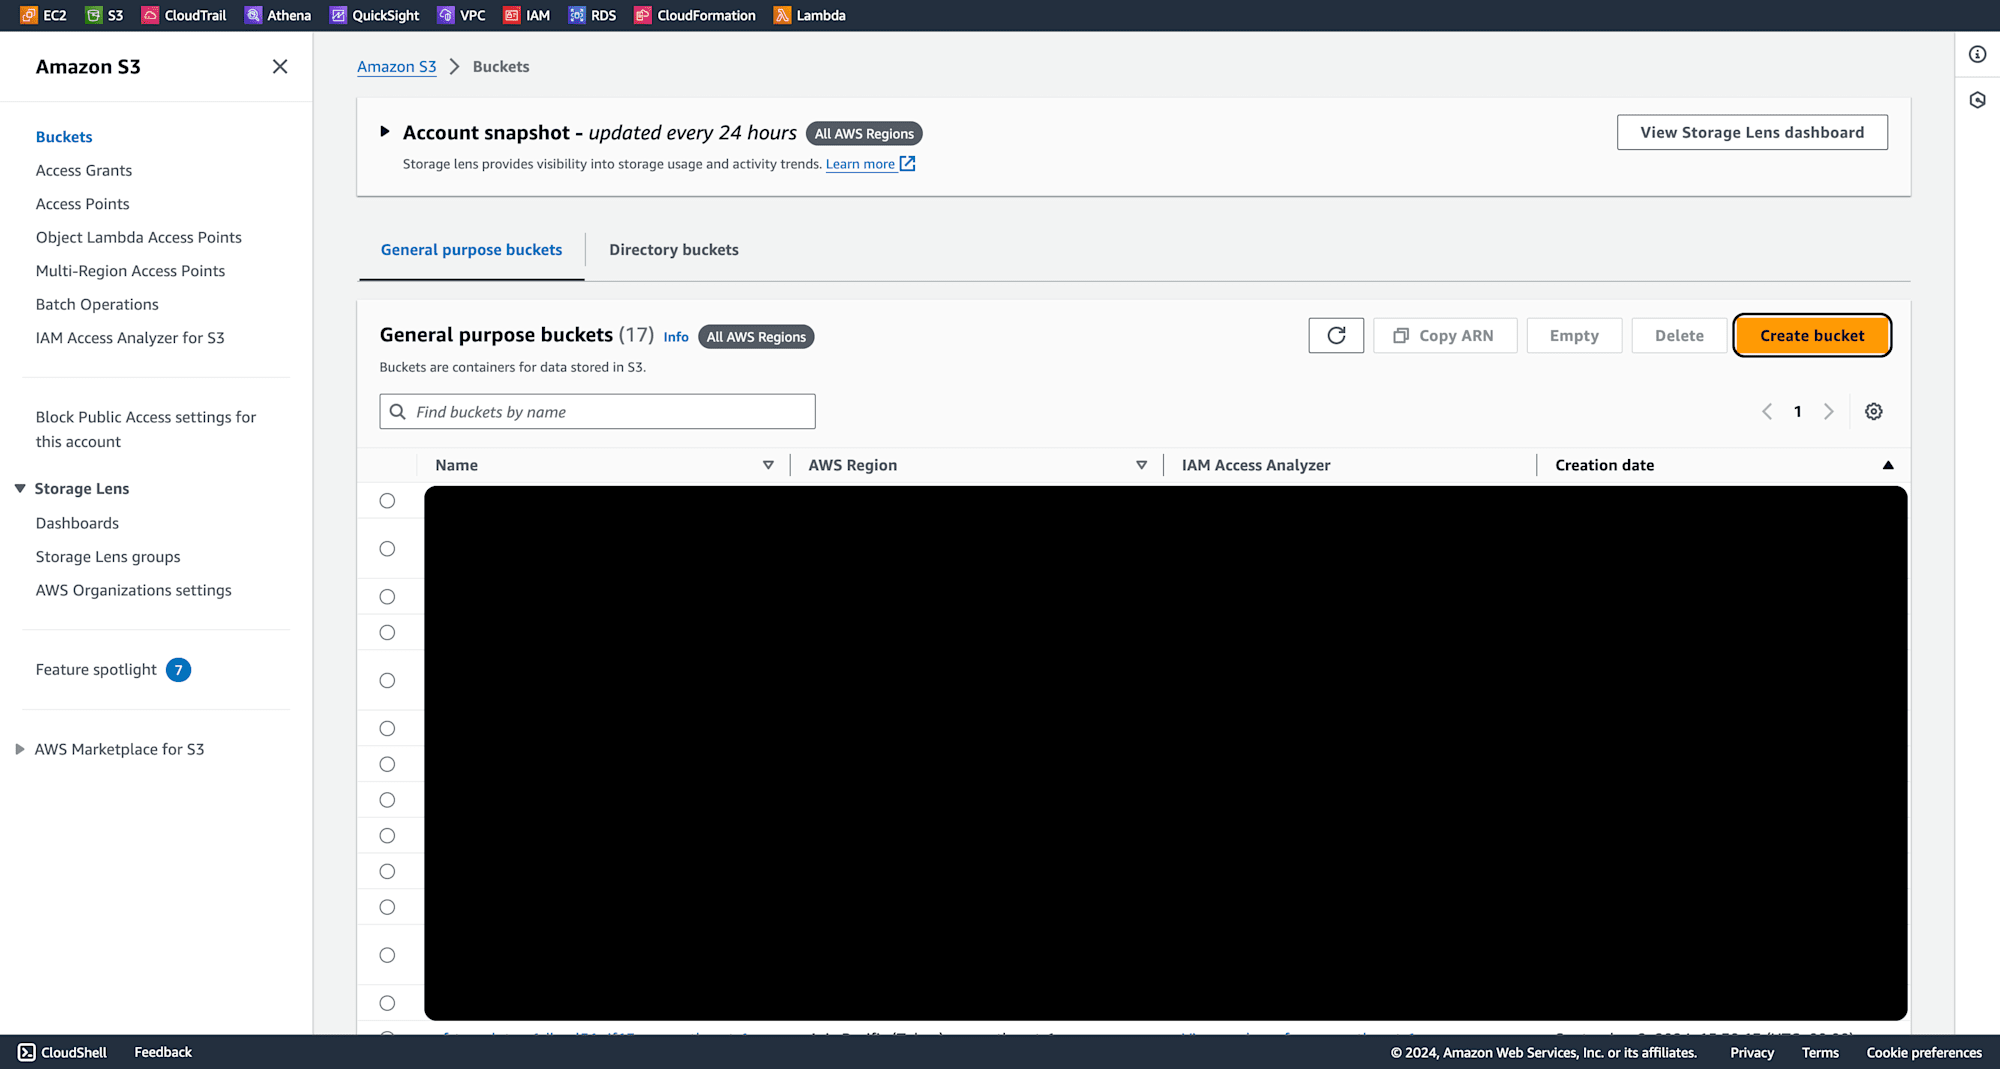The image size is (2000, 1069).
Task: Open Buckets in side navigation
Action: (64, 137)
